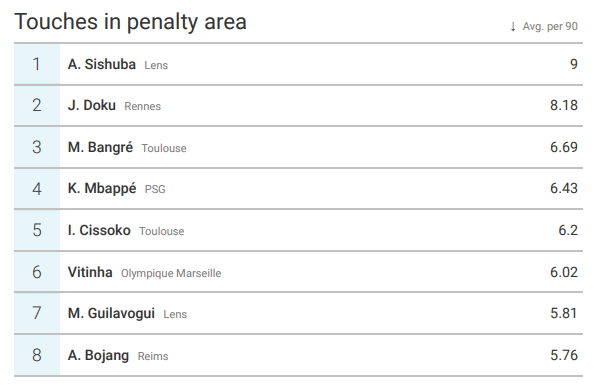
Task: Click the Touches in penalty area heading
Action: point(131,22)
